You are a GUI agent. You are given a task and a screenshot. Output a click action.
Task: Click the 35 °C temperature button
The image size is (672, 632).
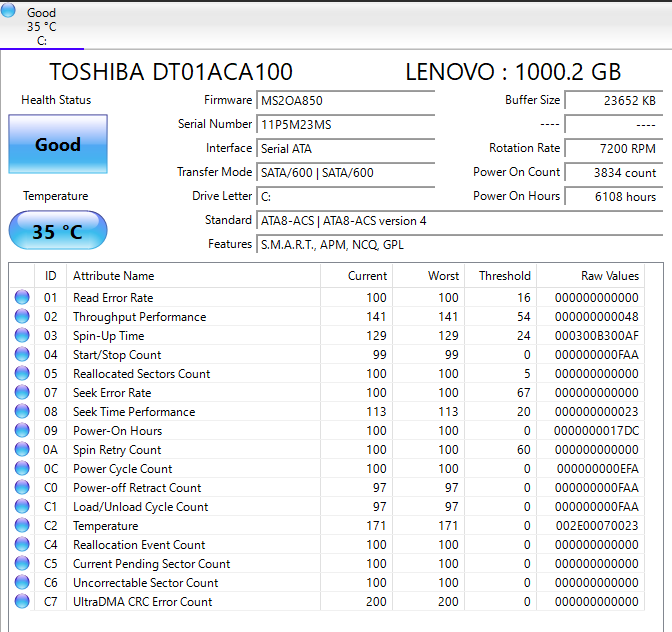[58, 231]
